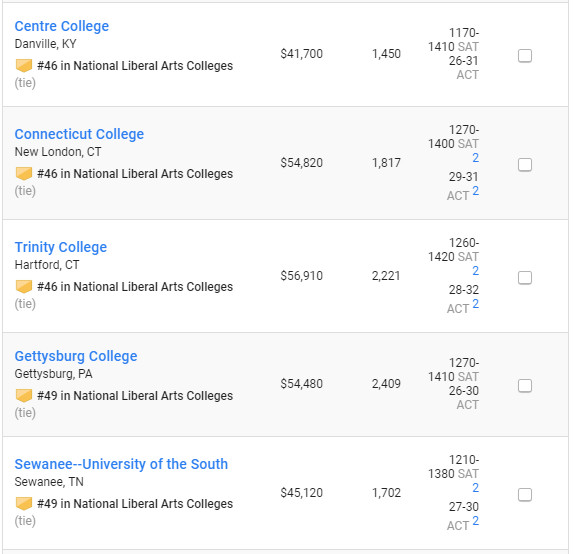Open Sewanee--University of the South link
573x554 pixels.
click(x=121, y=464)
